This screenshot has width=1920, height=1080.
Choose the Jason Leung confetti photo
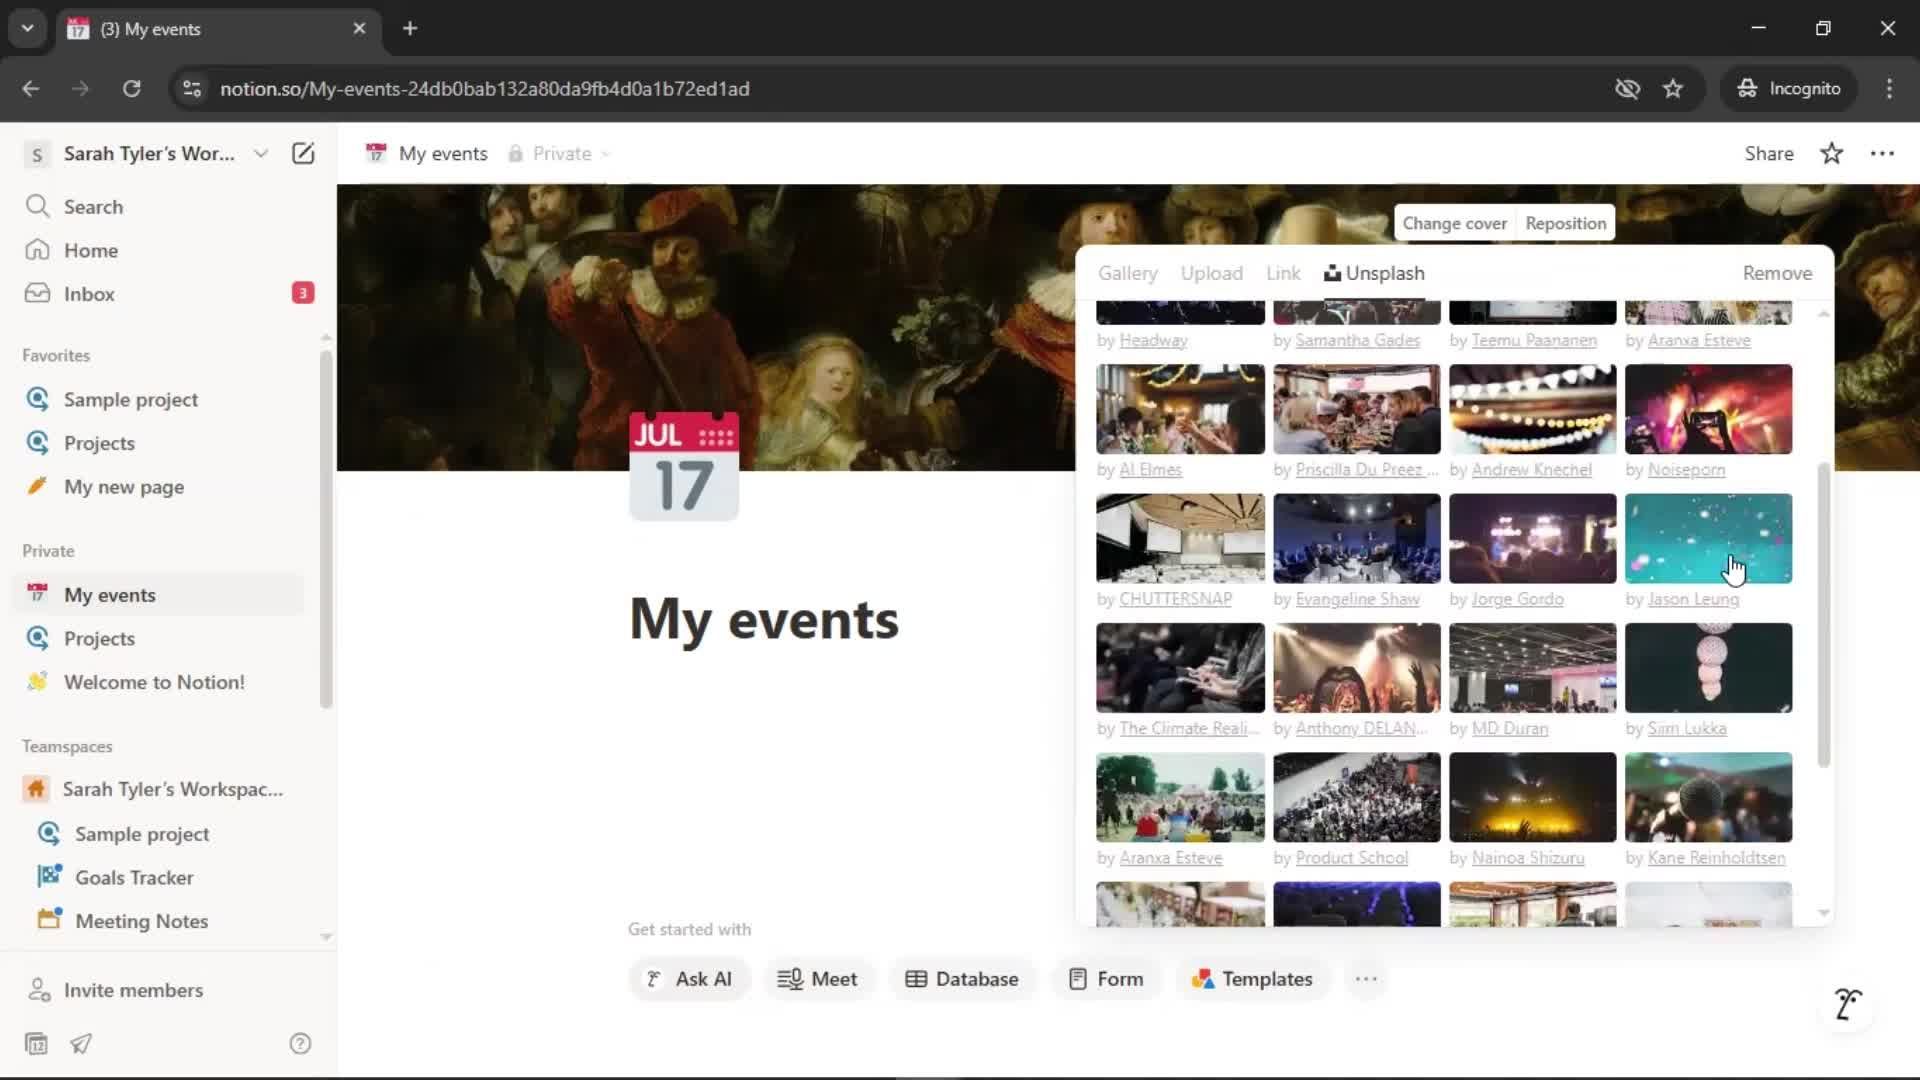point(1708,538)
